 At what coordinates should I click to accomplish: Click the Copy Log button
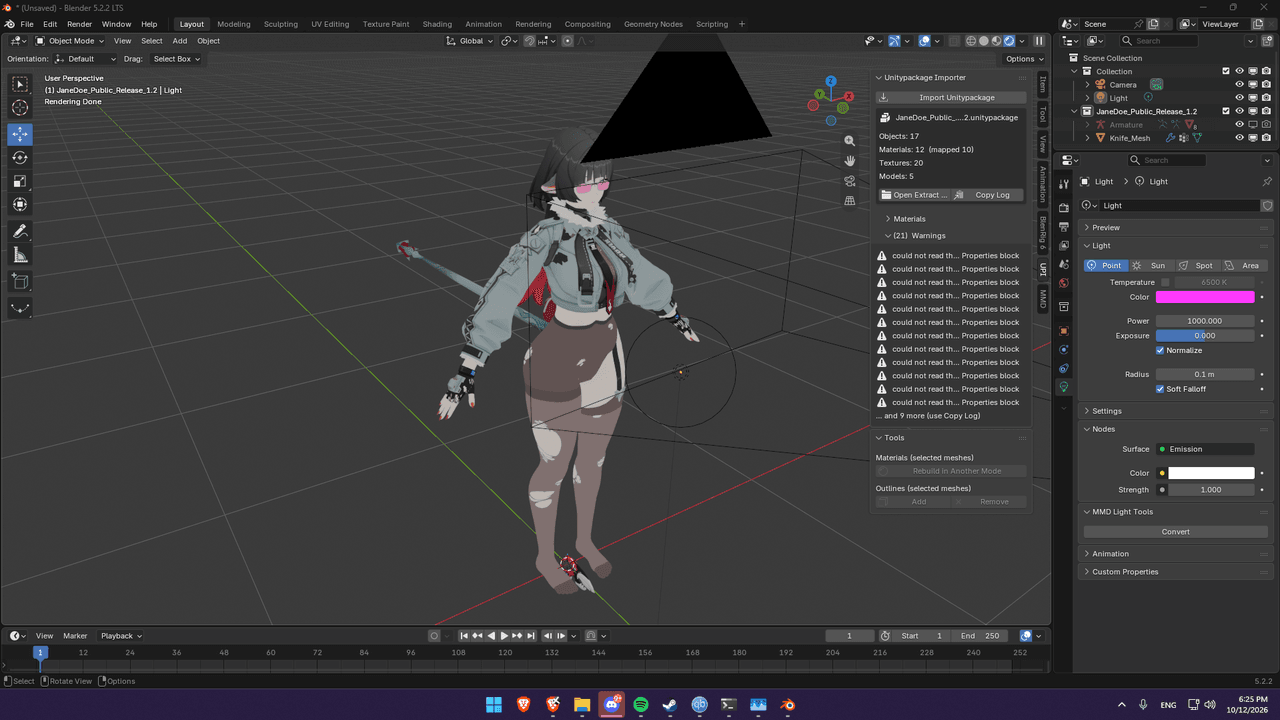pyautogui.click(x=988, y=195)
